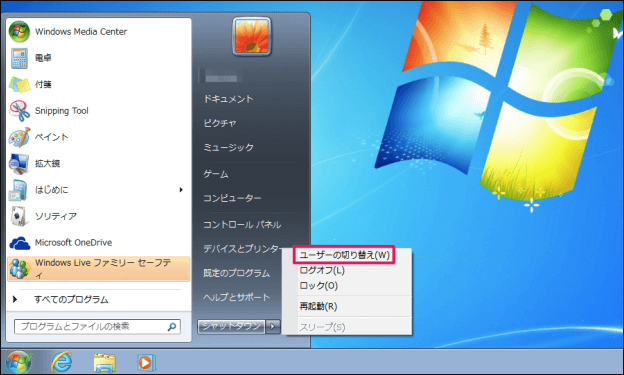
Task: Select スリープ(S) in the power menu
Action: (322, 327)
